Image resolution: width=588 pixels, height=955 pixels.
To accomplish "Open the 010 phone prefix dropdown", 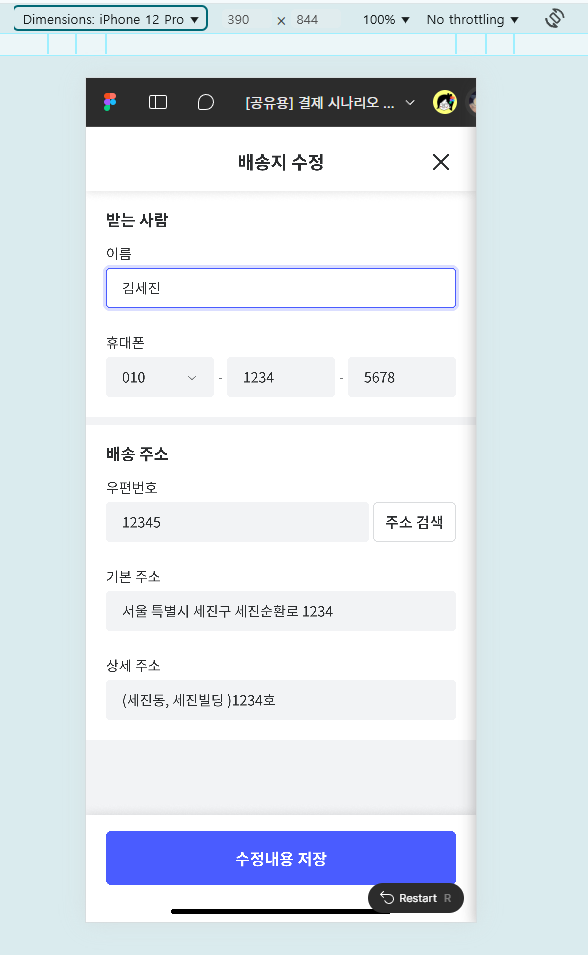I will [x=160, y=377].
